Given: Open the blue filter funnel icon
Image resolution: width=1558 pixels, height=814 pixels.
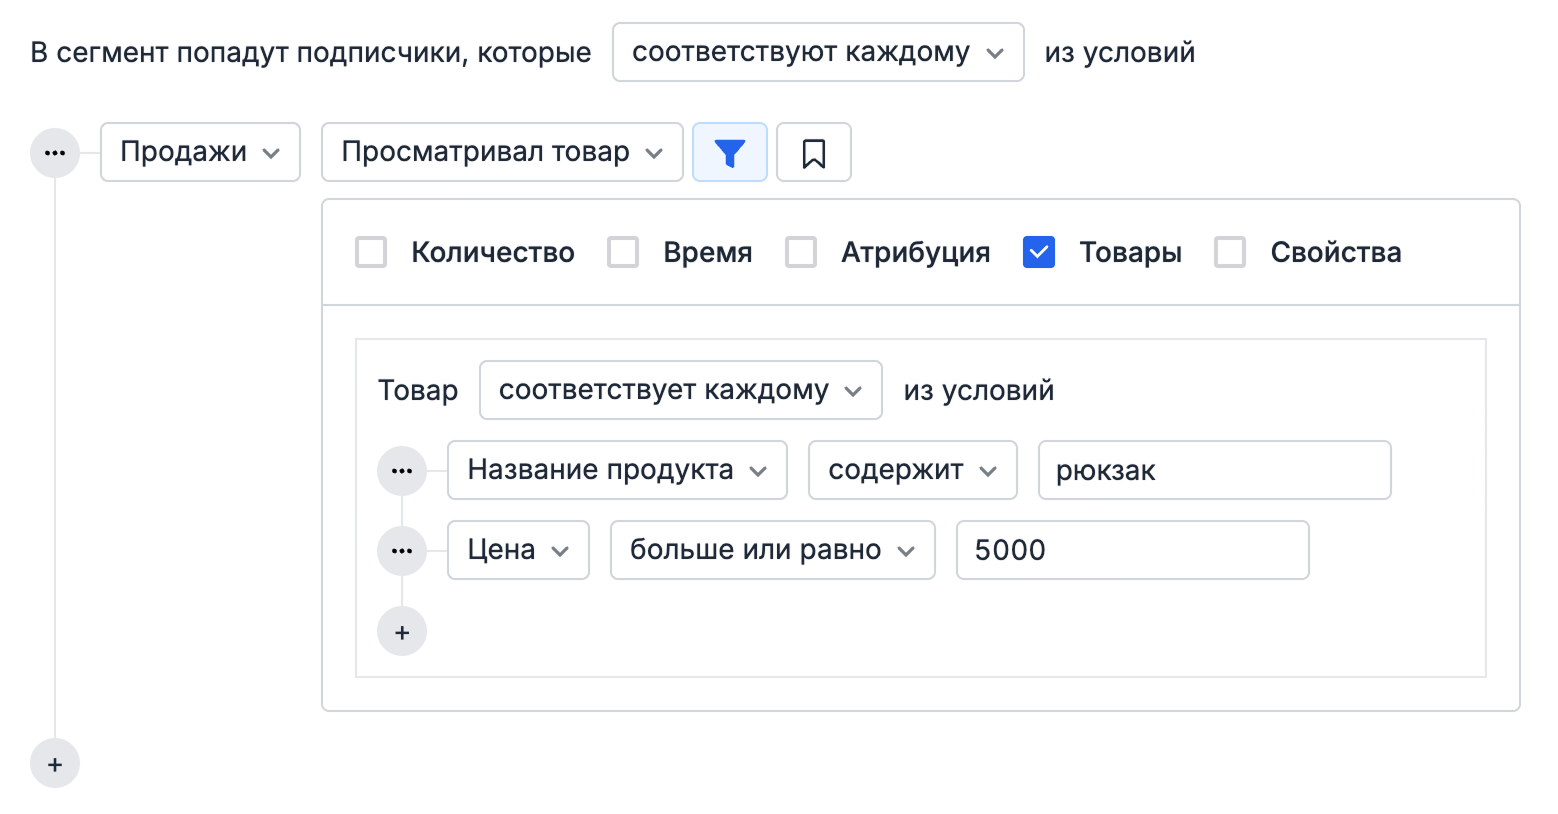Looking at the screenshot, I should tap(730, 152).
